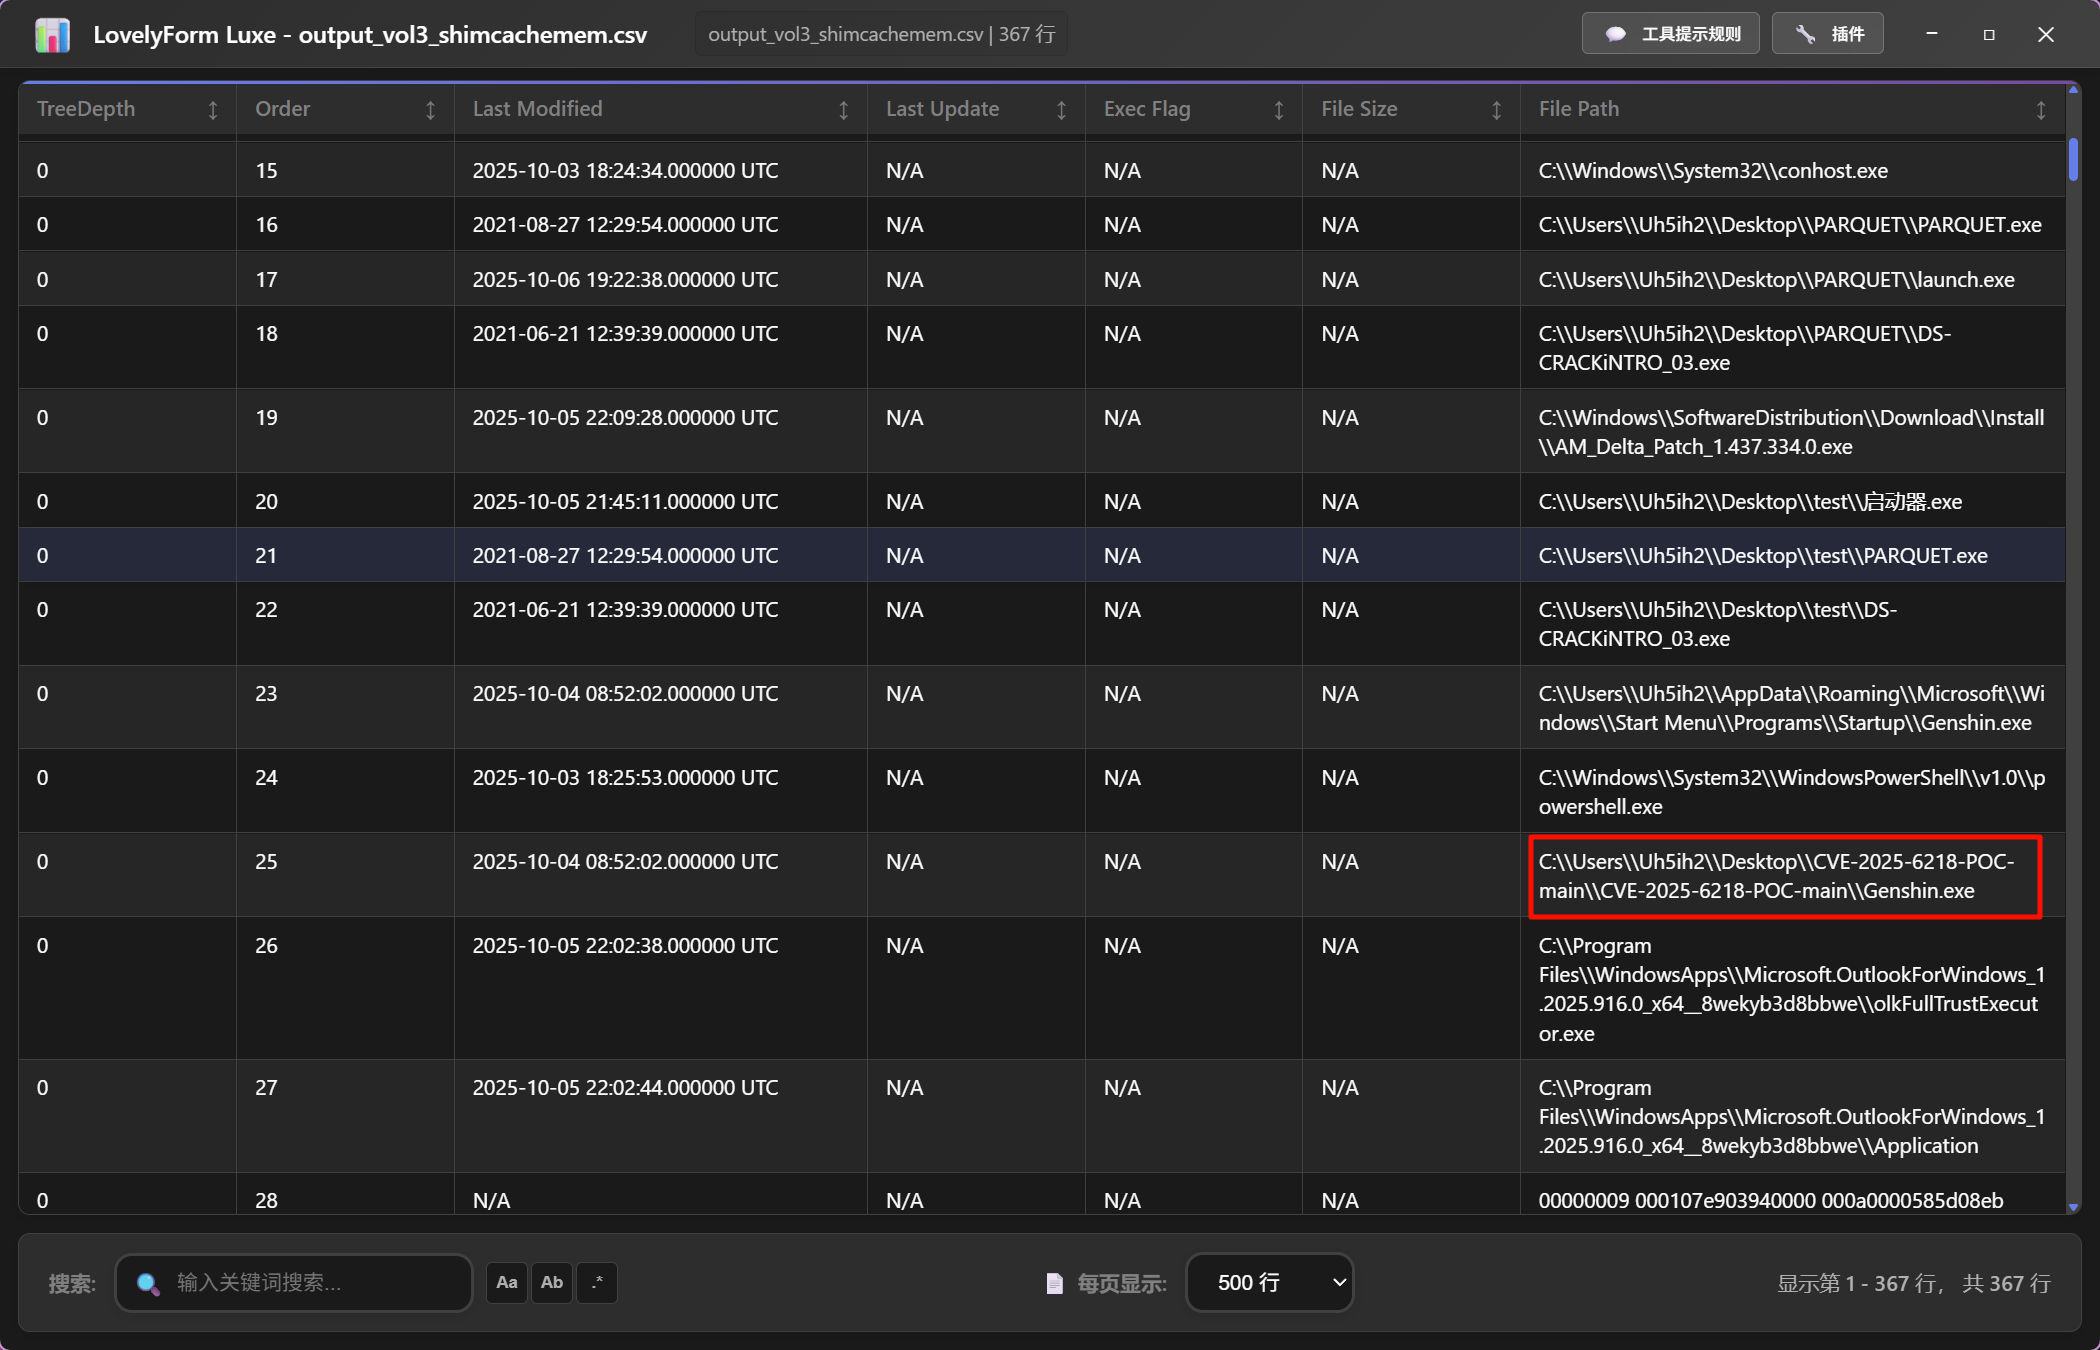
Task: Click the File Size sort arrows
Action: (1496, 110)
